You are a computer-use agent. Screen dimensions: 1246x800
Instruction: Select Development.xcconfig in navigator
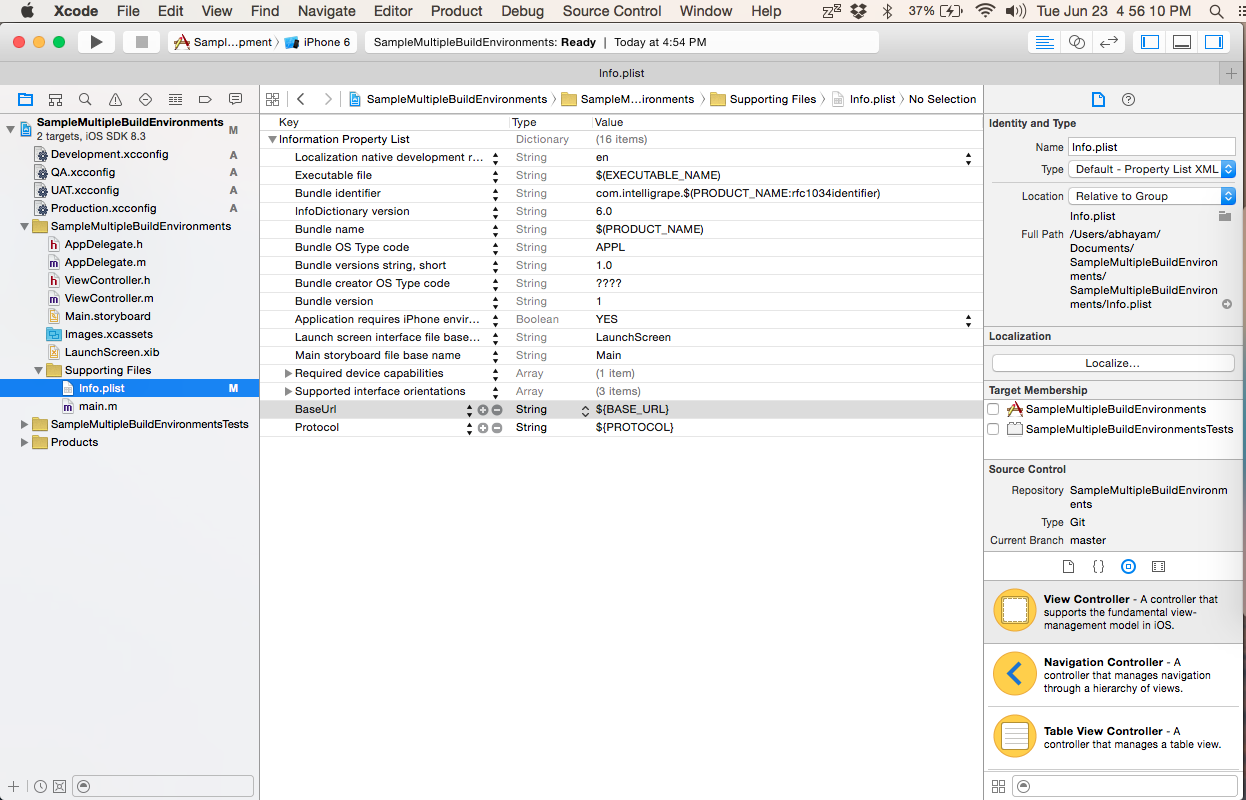click(109, 154)
